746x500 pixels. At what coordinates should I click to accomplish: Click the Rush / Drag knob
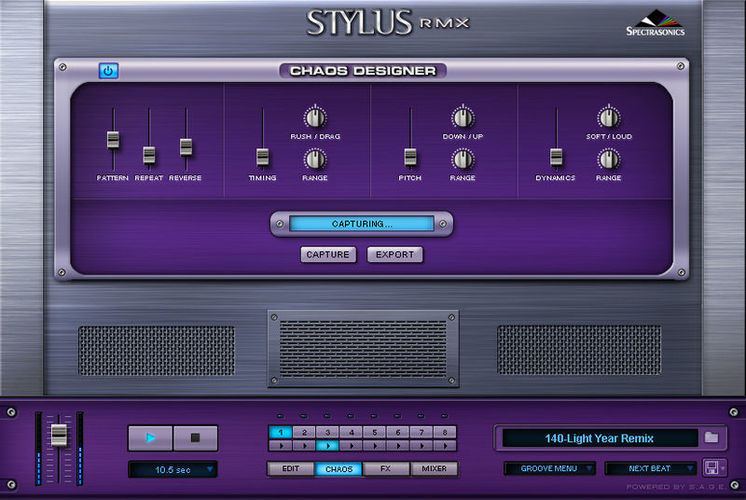(x=315, y=118)
